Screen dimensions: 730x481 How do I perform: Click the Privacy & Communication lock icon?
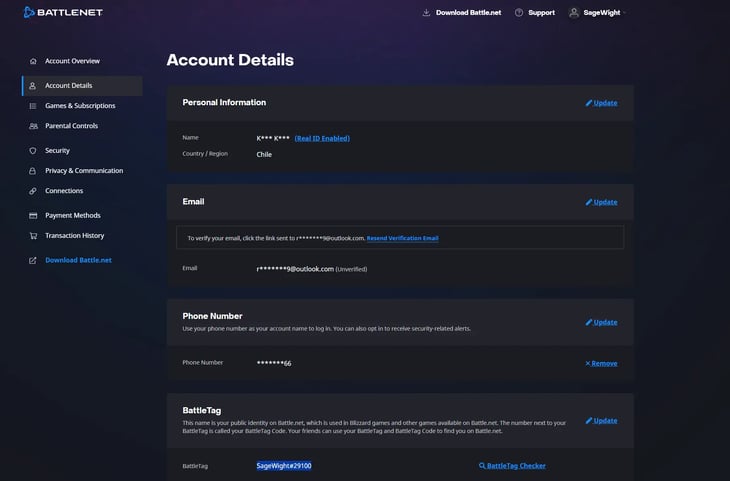pyautogui.click(x=33, y=171)
